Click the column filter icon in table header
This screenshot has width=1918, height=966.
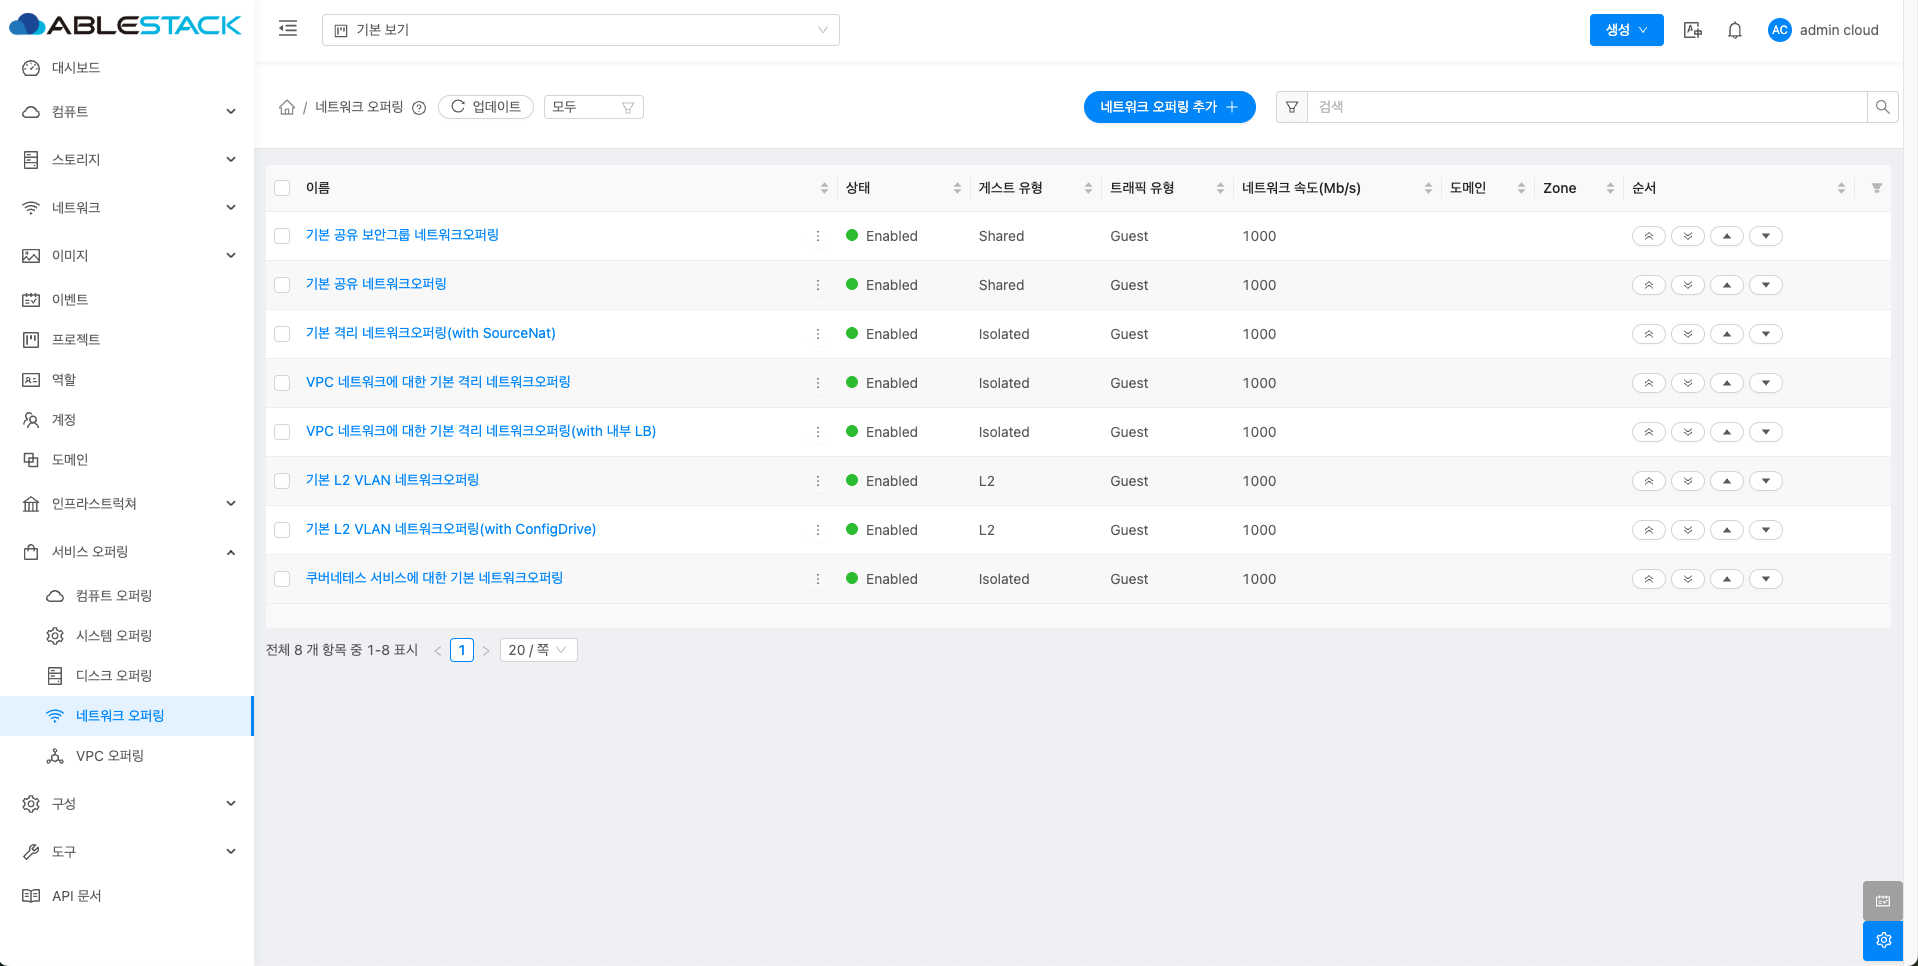(x=1876, y=188)
